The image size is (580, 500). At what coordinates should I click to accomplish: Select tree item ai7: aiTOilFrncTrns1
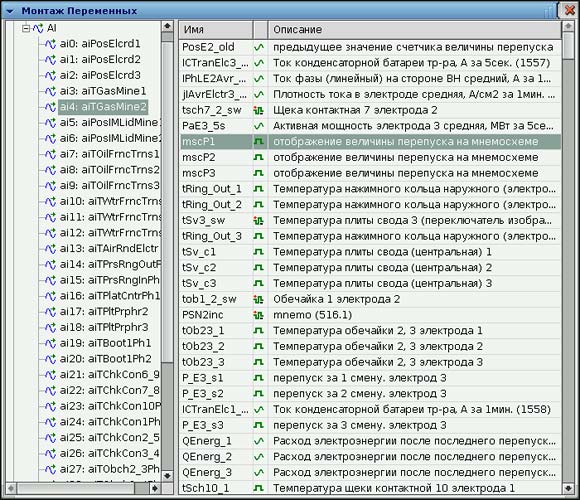point(109,154)
